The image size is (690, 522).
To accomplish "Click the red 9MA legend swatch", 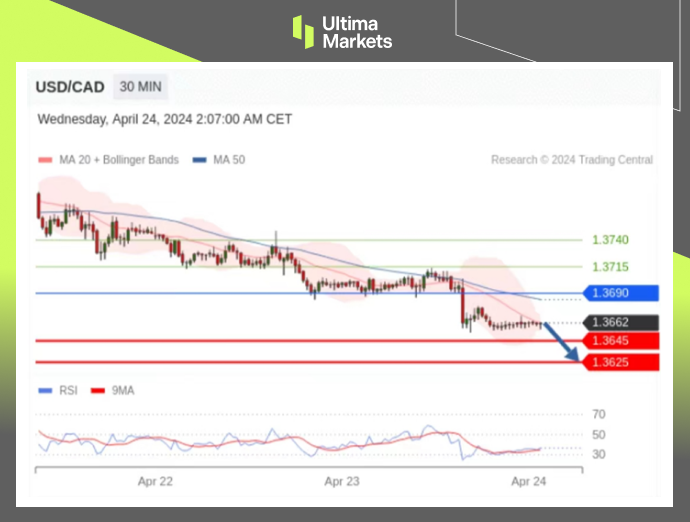I will point(98,390).
